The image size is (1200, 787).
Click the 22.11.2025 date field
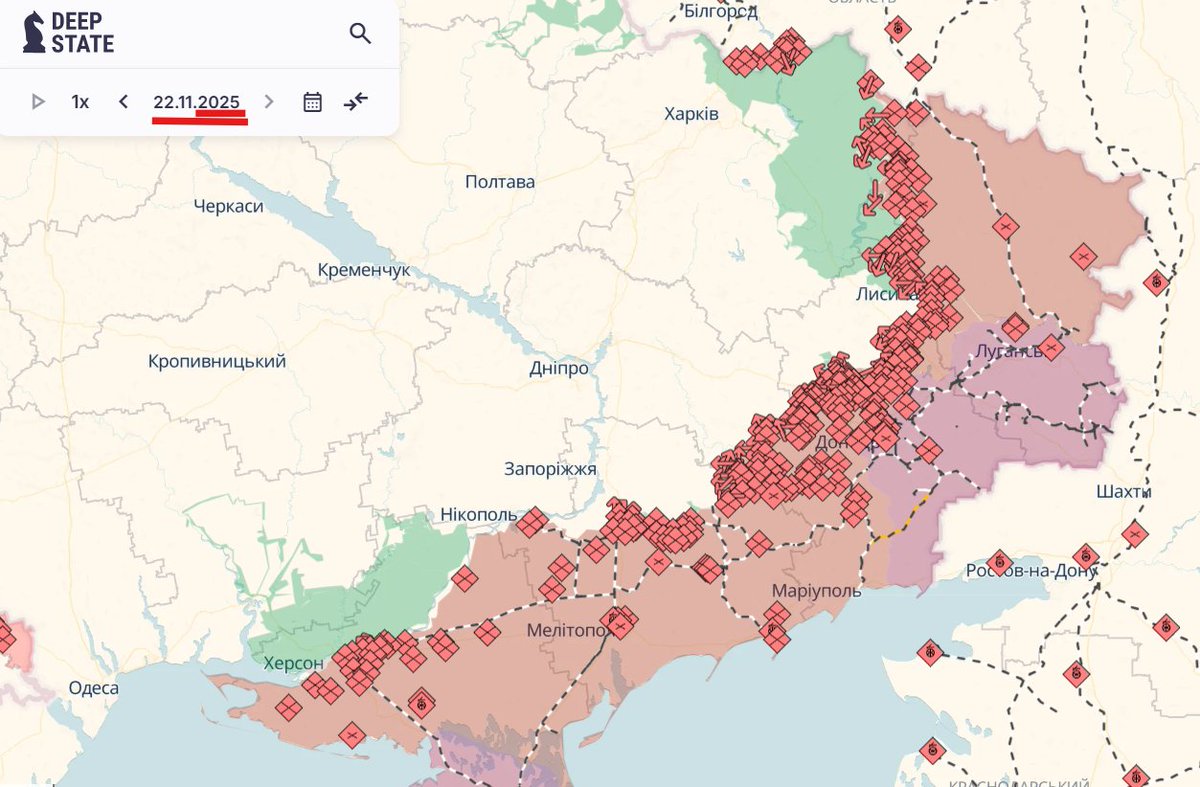tap(196, 102)
